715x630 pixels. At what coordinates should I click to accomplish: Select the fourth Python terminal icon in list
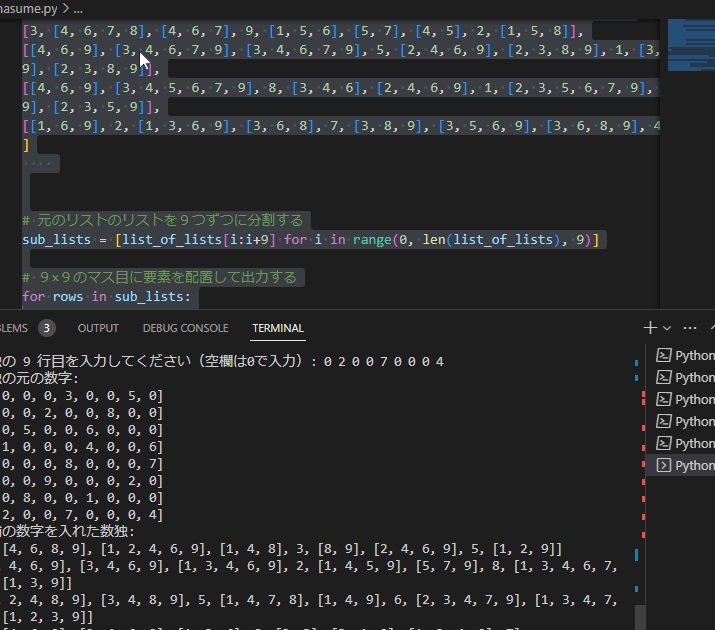(663, 422)
